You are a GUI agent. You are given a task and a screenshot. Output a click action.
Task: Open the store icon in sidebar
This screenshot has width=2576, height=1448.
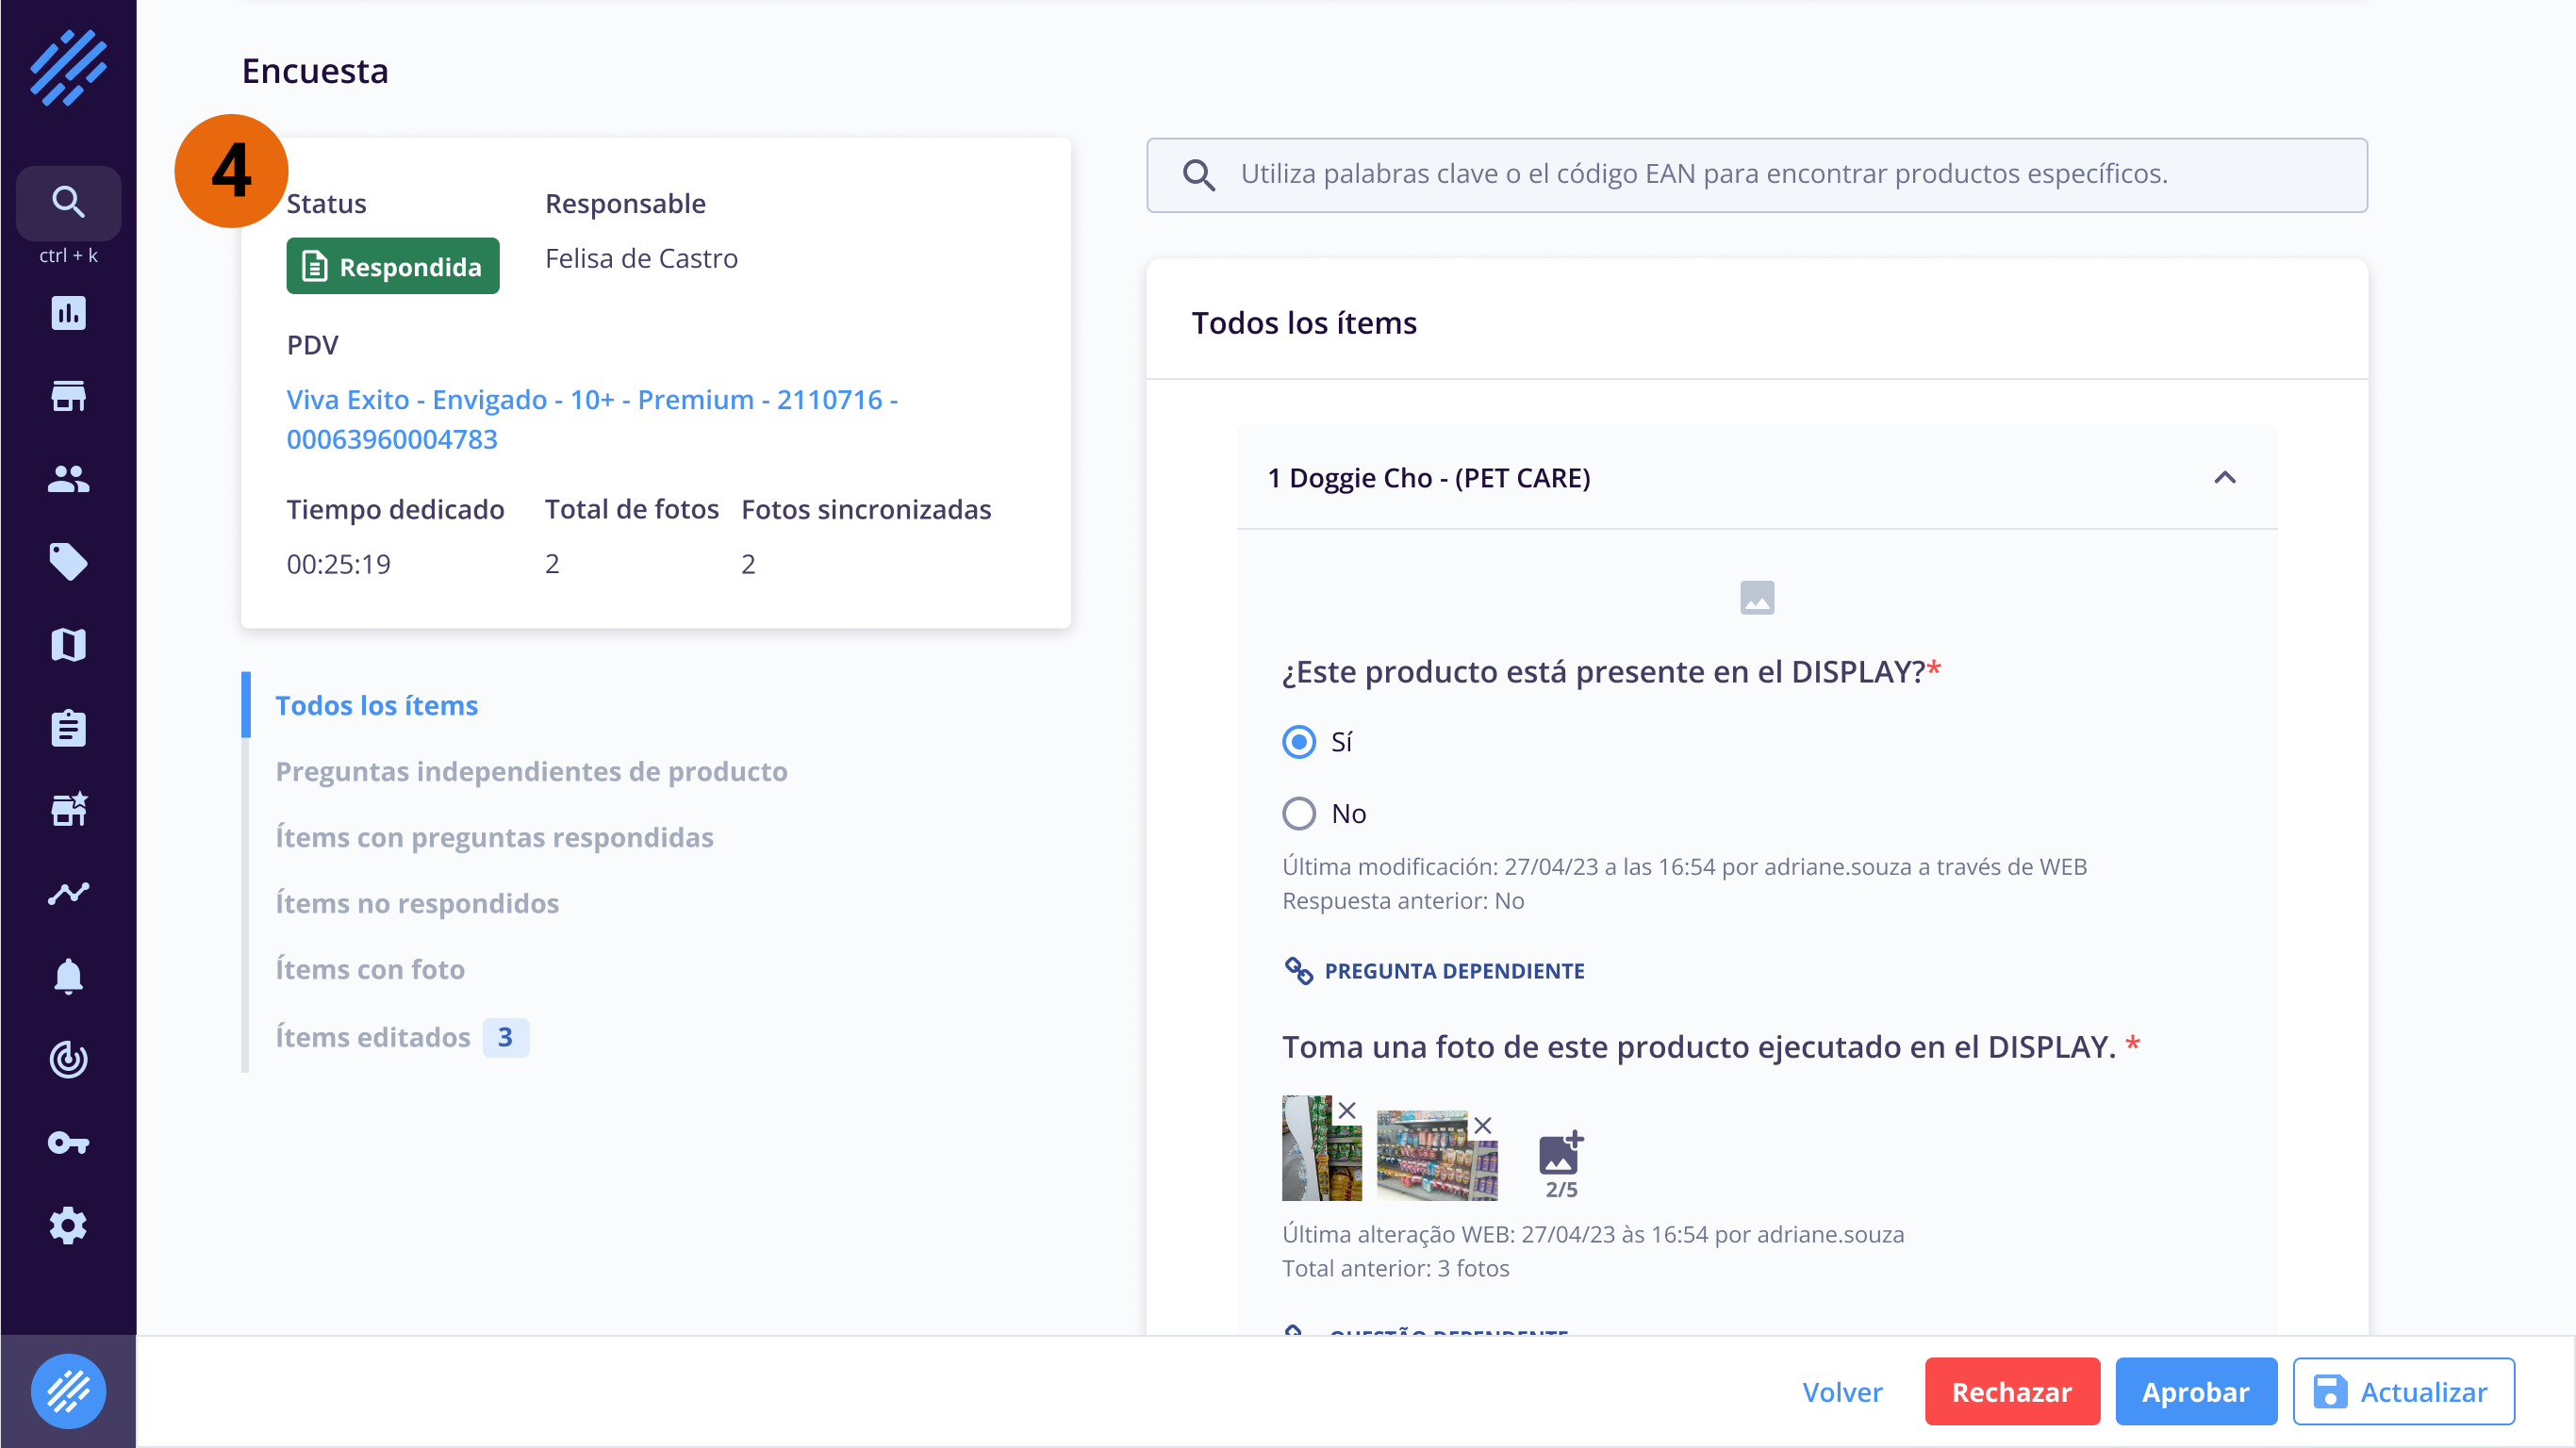click(x=68, y=396)
